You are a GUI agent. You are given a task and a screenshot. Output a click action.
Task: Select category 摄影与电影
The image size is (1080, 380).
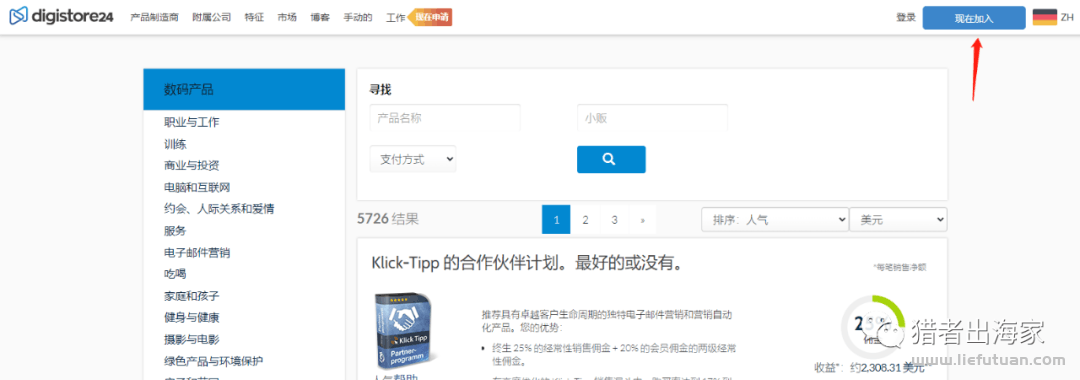[191, 339]
